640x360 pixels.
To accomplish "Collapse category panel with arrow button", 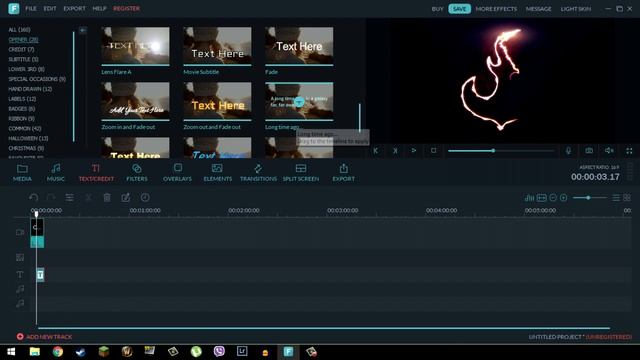I will click(x=83, y=30).
